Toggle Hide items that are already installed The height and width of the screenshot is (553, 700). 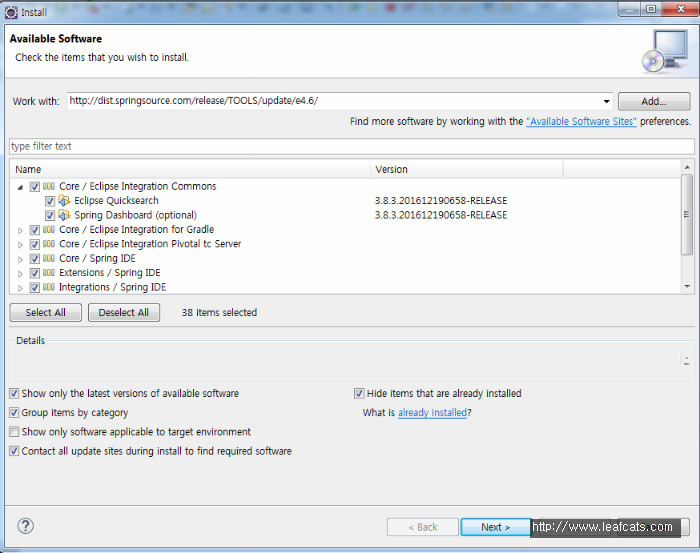pos(359,393)
